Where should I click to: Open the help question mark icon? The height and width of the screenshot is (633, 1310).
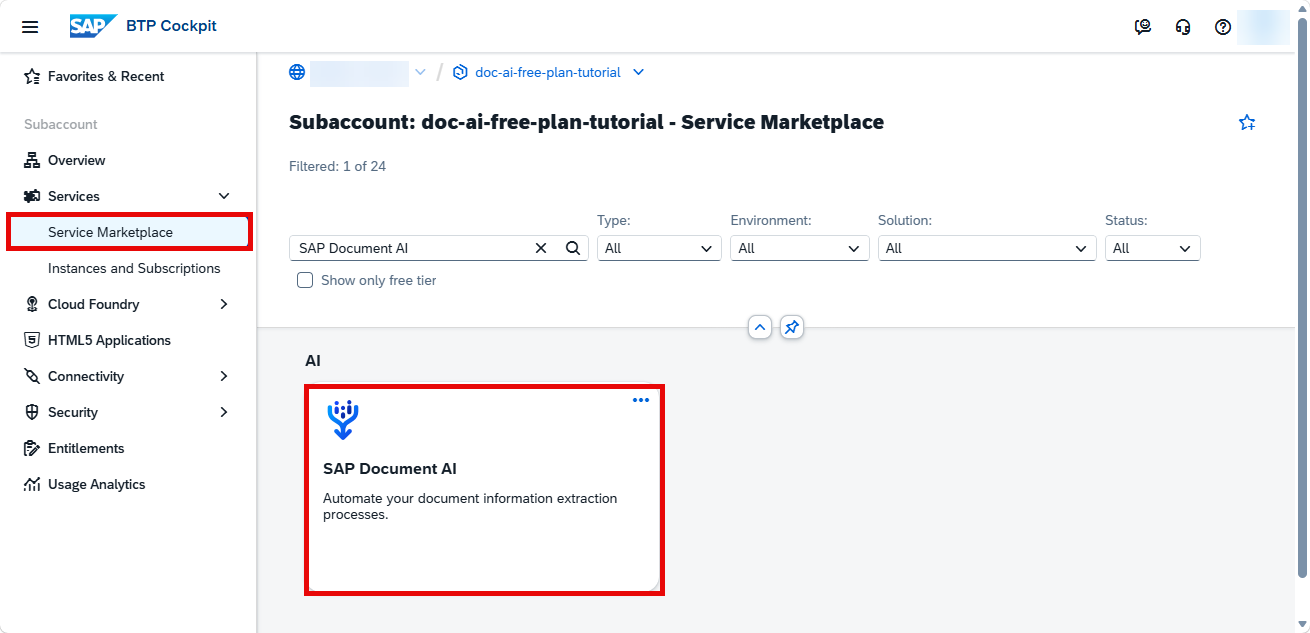1223,27
